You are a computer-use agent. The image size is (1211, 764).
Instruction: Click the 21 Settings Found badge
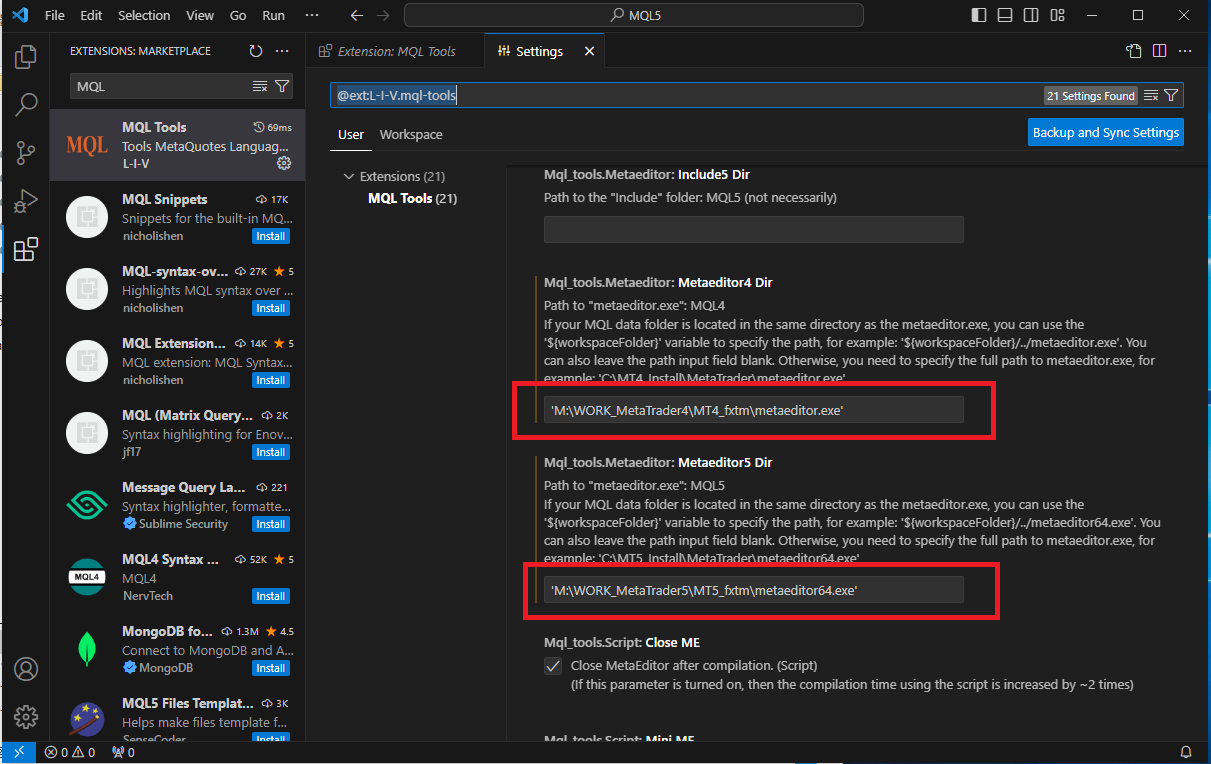click(1091, 96)
